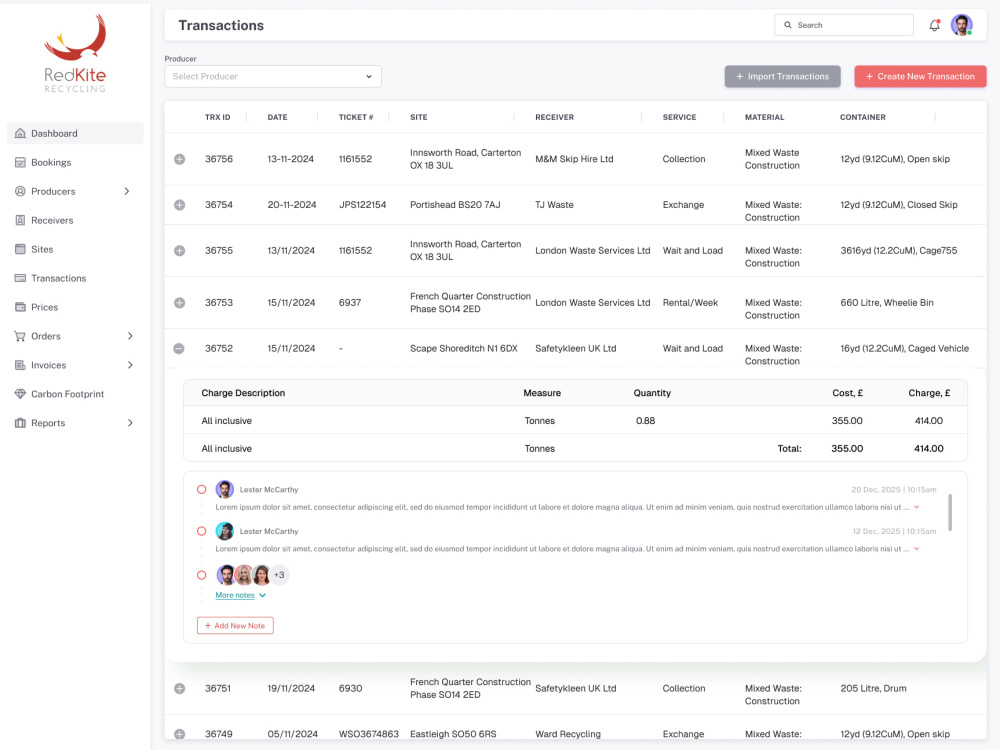
Task: Click ticket number JPS122154
Action: pos(362,205)
